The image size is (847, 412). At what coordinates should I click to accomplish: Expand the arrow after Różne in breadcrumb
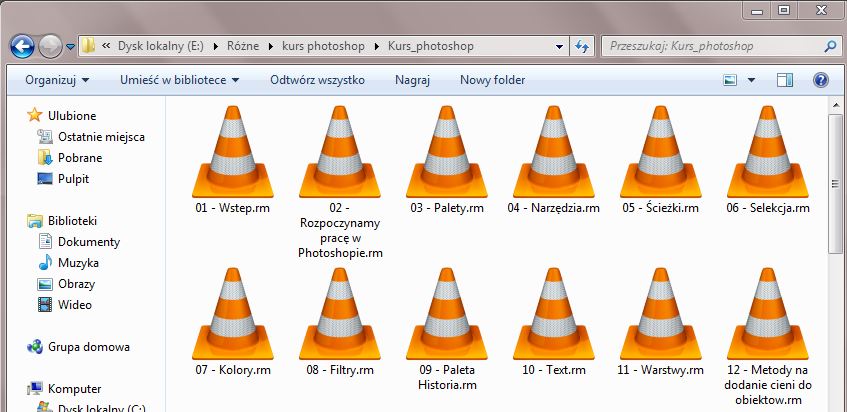tap(271, 46)
